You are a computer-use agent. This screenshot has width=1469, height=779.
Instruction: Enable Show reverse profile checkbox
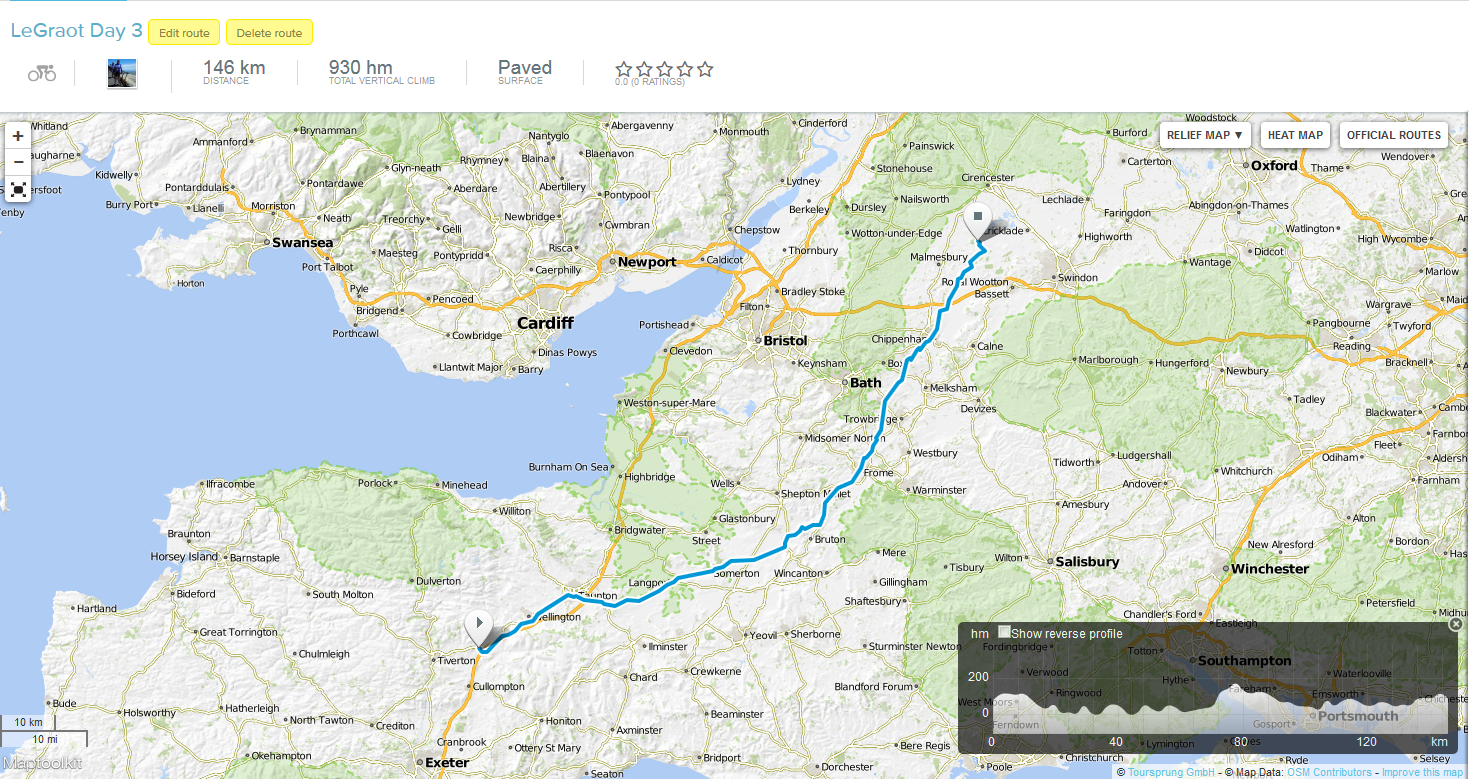[1004, 632]
